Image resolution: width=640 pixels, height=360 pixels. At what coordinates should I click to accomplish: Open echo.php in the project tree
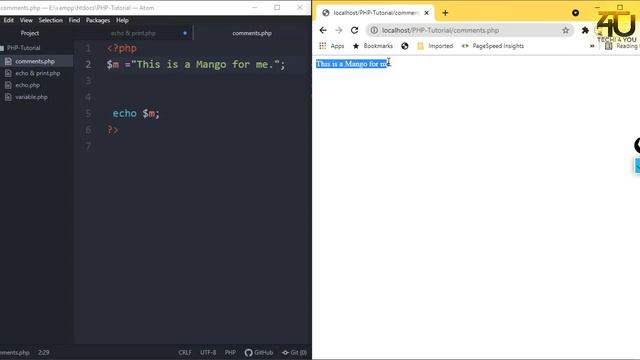point(27,85)
